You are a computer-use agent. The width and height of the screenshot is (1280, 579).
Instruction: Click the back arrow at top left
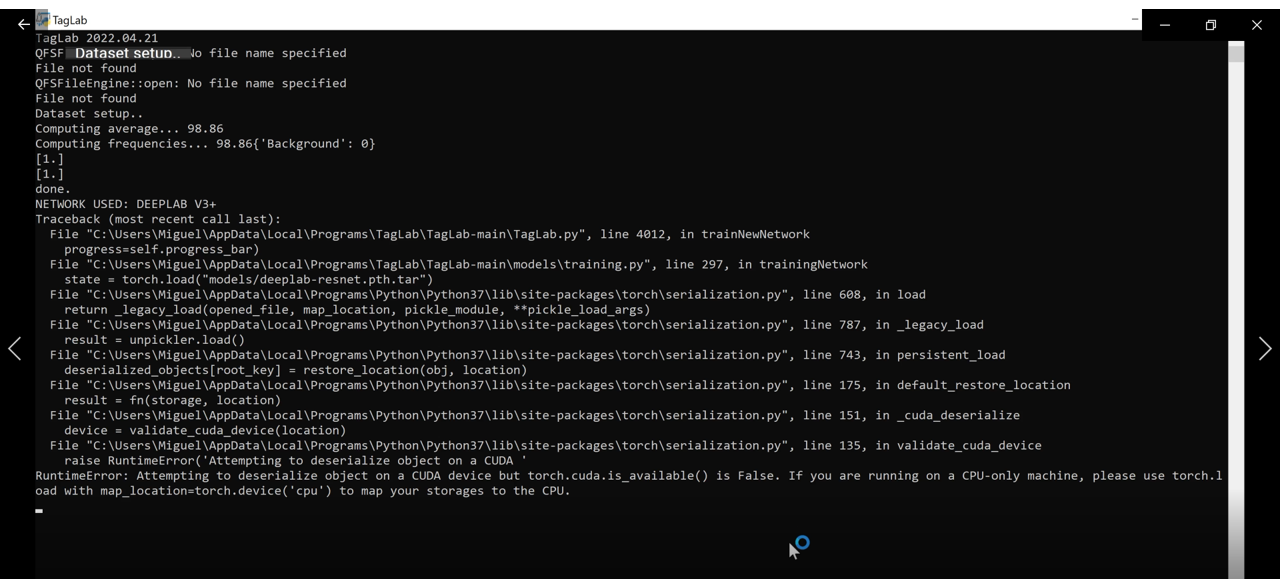coord(23,24)
